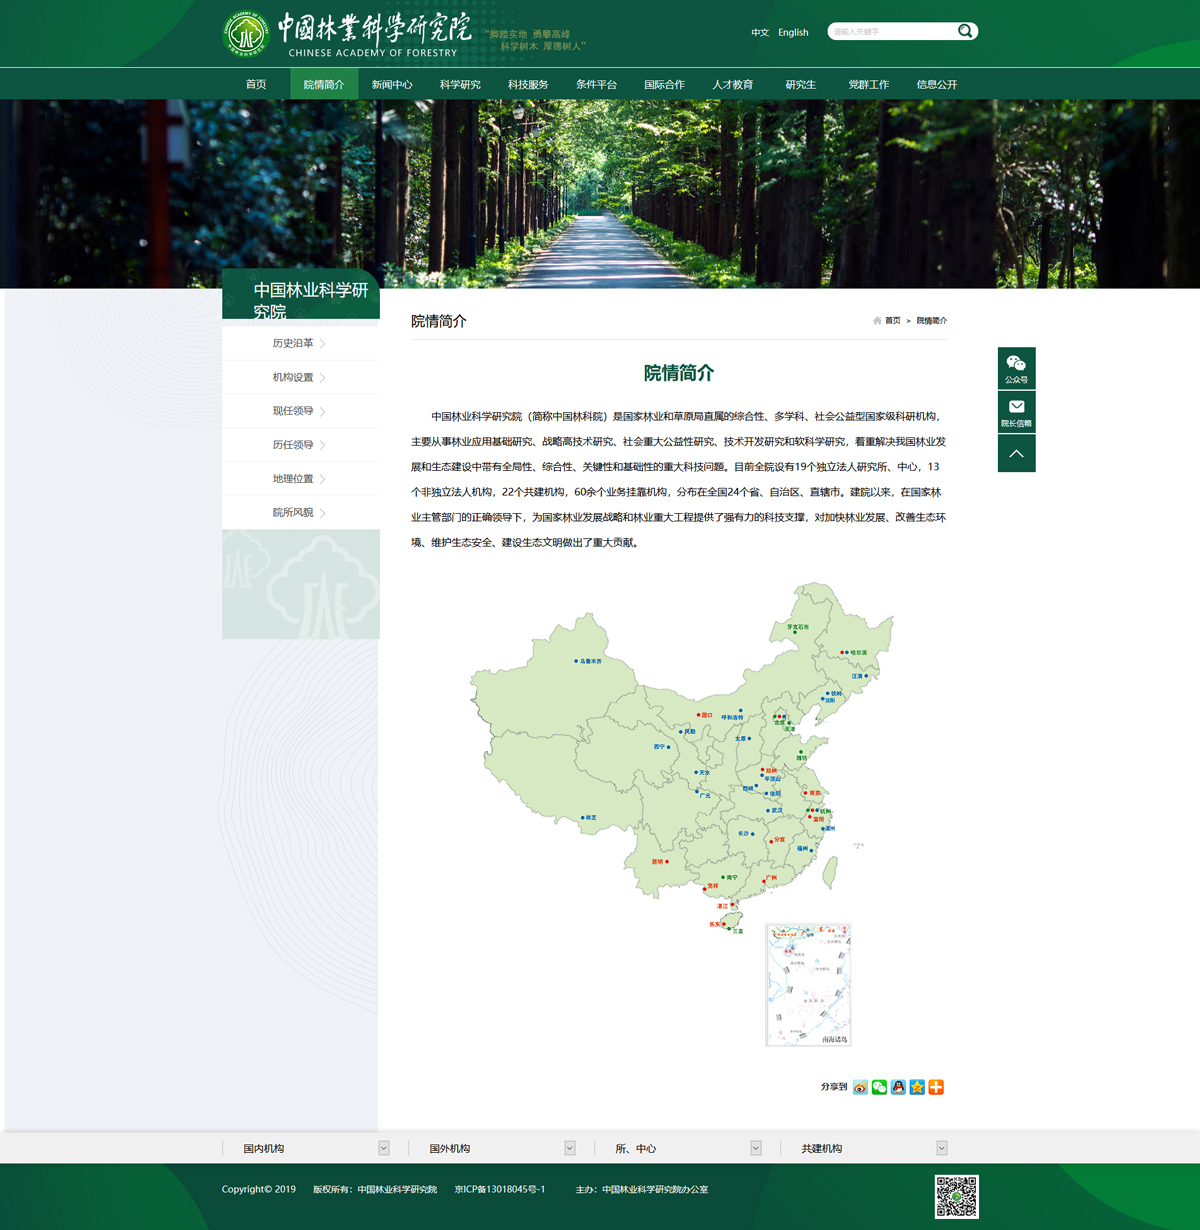The height and width of the screenshot is (1230, 1200).
Task: Share page to Sina Weibo
Action: [860, 1087]
